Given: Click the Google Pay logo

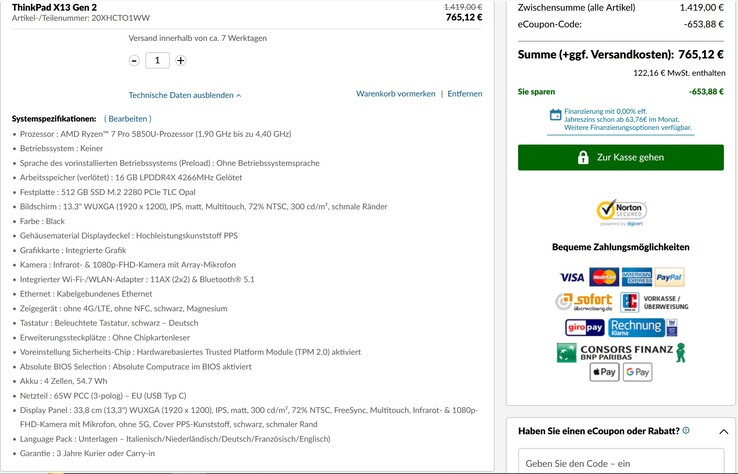Looking at the screenshot, I should coord(637,372).
